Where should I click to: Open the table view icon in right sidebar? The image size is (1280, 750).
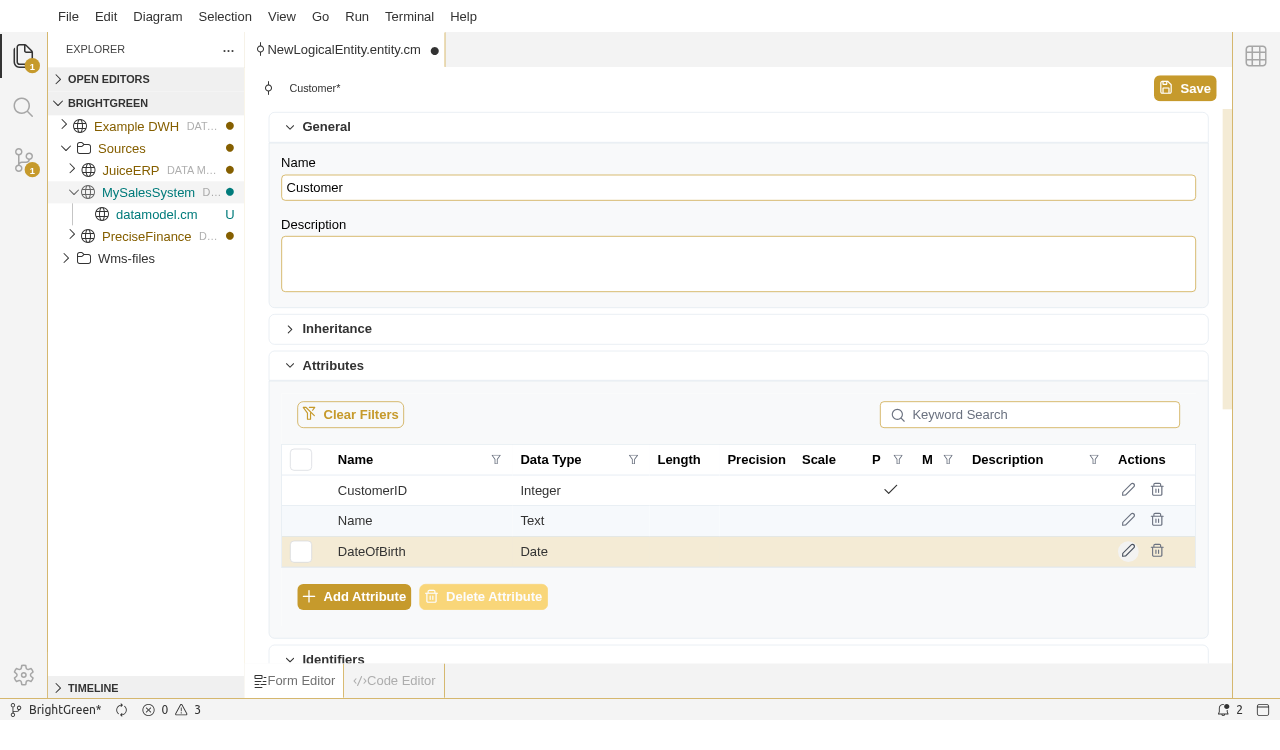[1256, 56]
